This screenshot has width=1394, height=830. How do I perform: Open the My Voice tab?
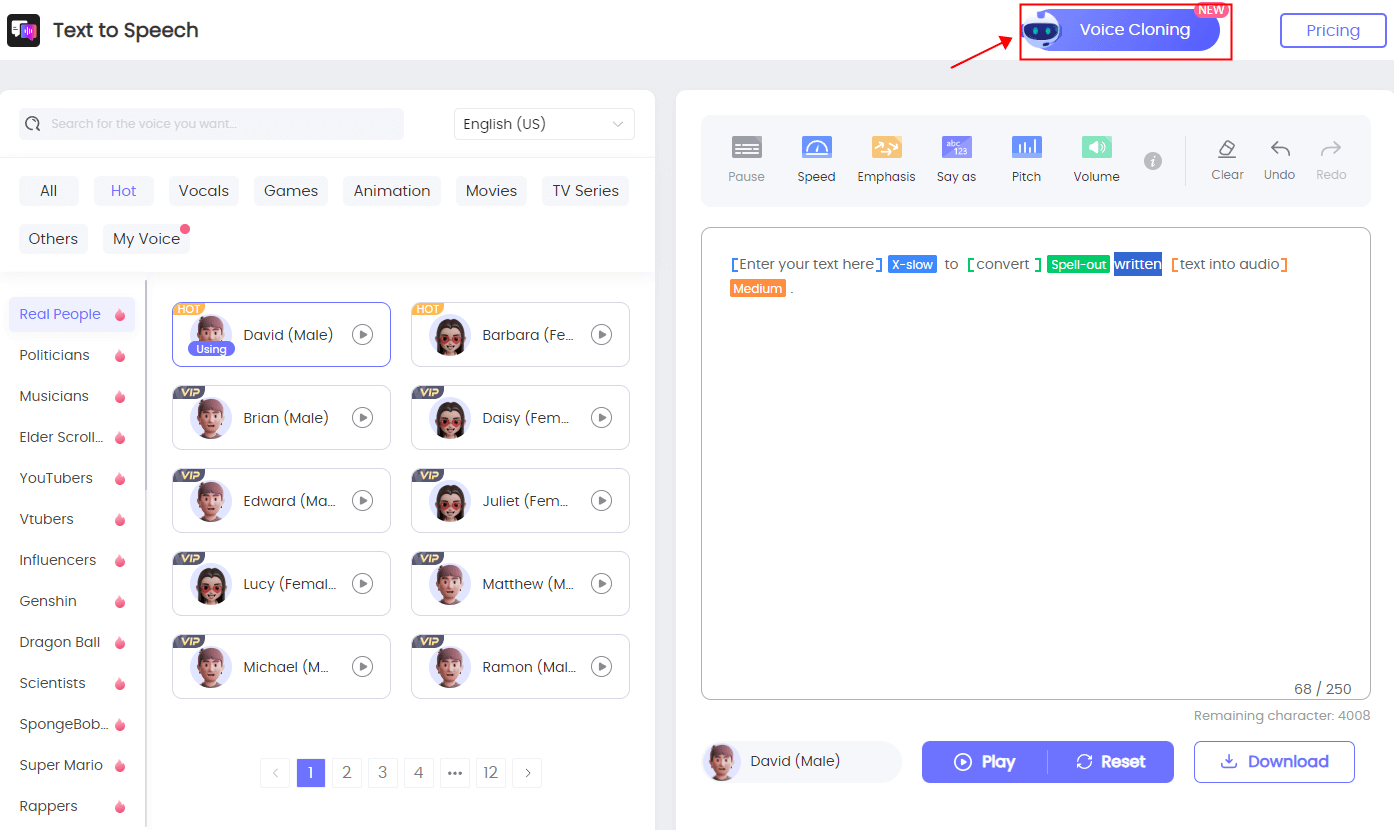[146, 238]
